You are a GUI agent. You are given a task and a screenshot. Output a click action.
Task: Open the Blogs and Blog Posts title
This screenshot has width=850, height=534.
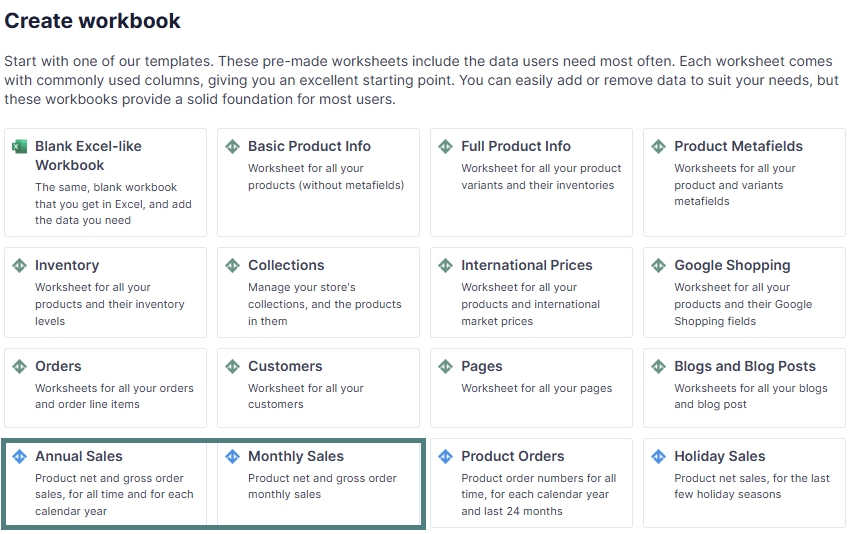tap(745, 367)
